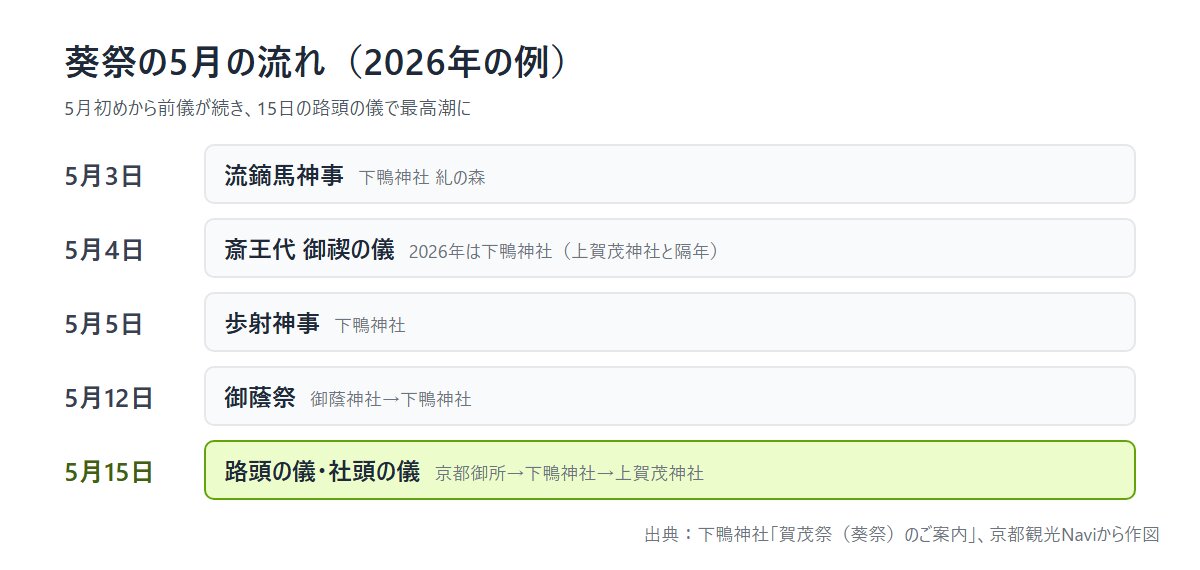
Task: Click the 2026年は下鴨神社（上賀茂神社と隔年） note
Action: [x=564, y=252]
